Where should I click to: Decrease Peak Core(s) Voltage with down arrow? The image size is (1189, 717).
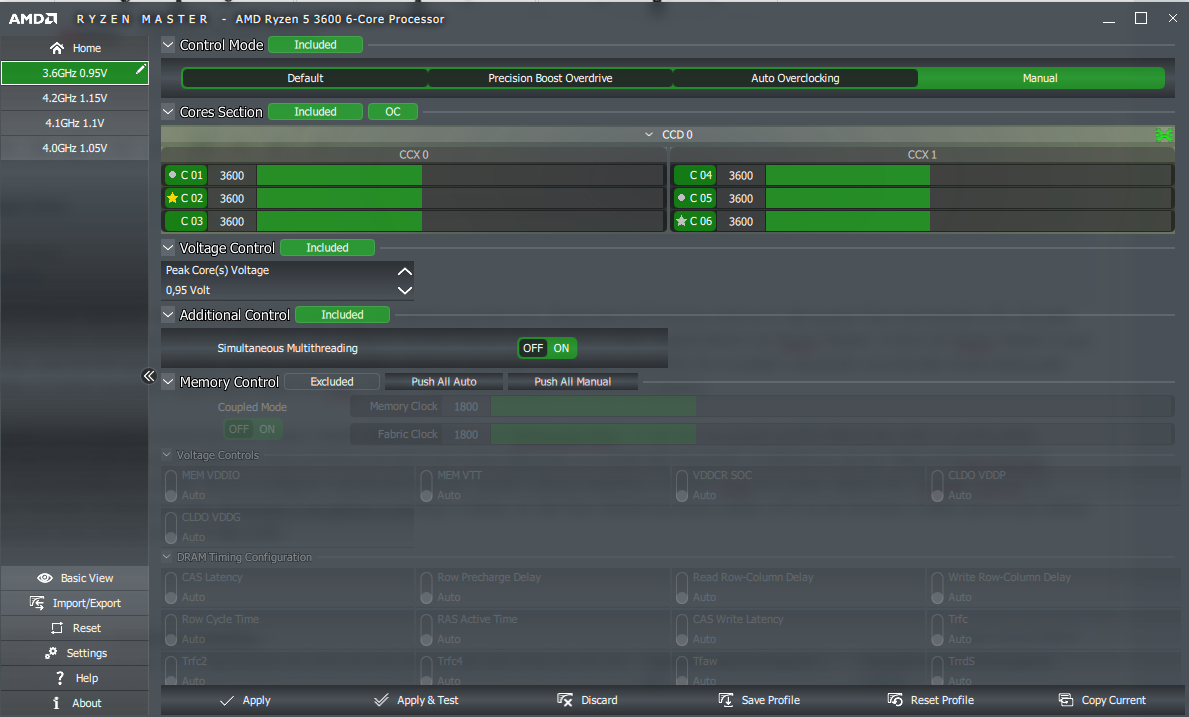[x=405, y=290]
